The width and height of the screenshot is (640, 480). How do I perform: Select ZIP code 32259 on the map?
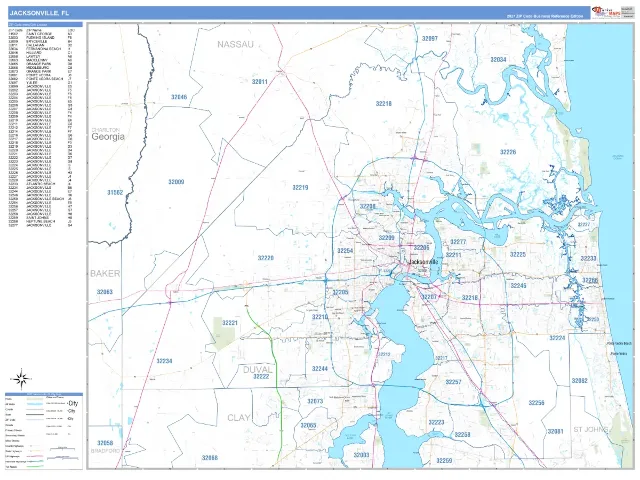pos(444,461)
